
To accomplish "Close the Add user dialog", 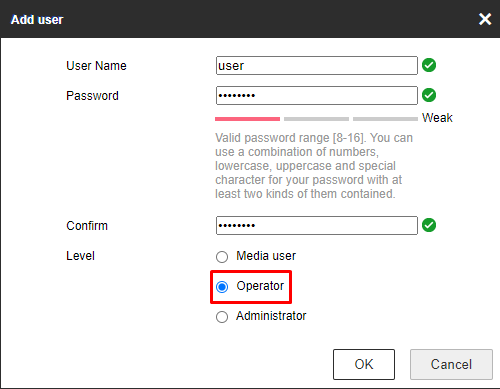I will (x=485, y=19).
